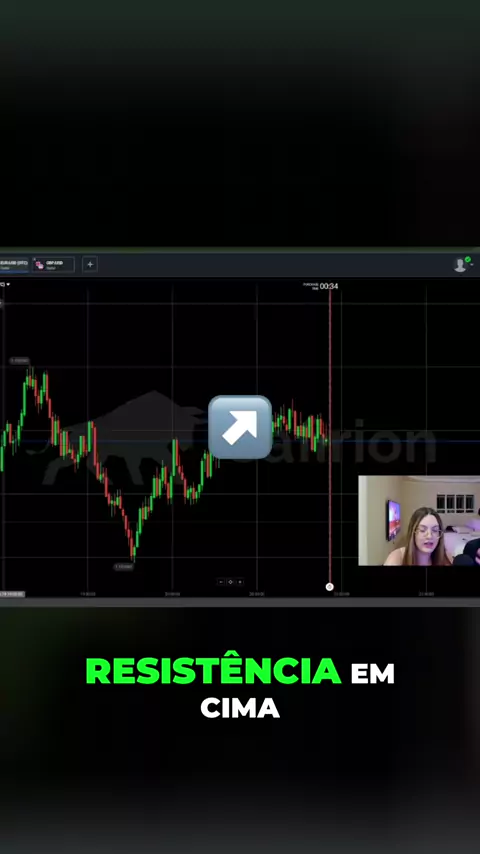Select the EUR/USD (OTC) tab
Screen dimensions: 480x854
click(x=14, y=265)
